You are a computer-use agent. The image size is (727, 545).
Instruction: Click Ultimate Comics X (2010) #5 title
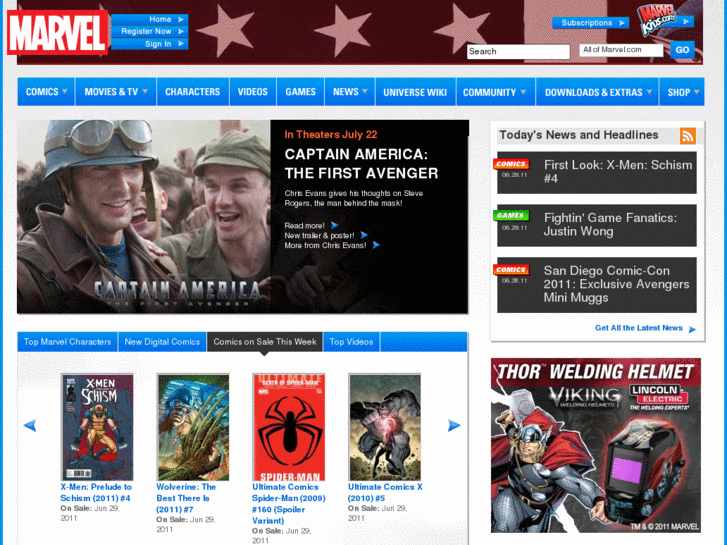[x=385, y=493]
